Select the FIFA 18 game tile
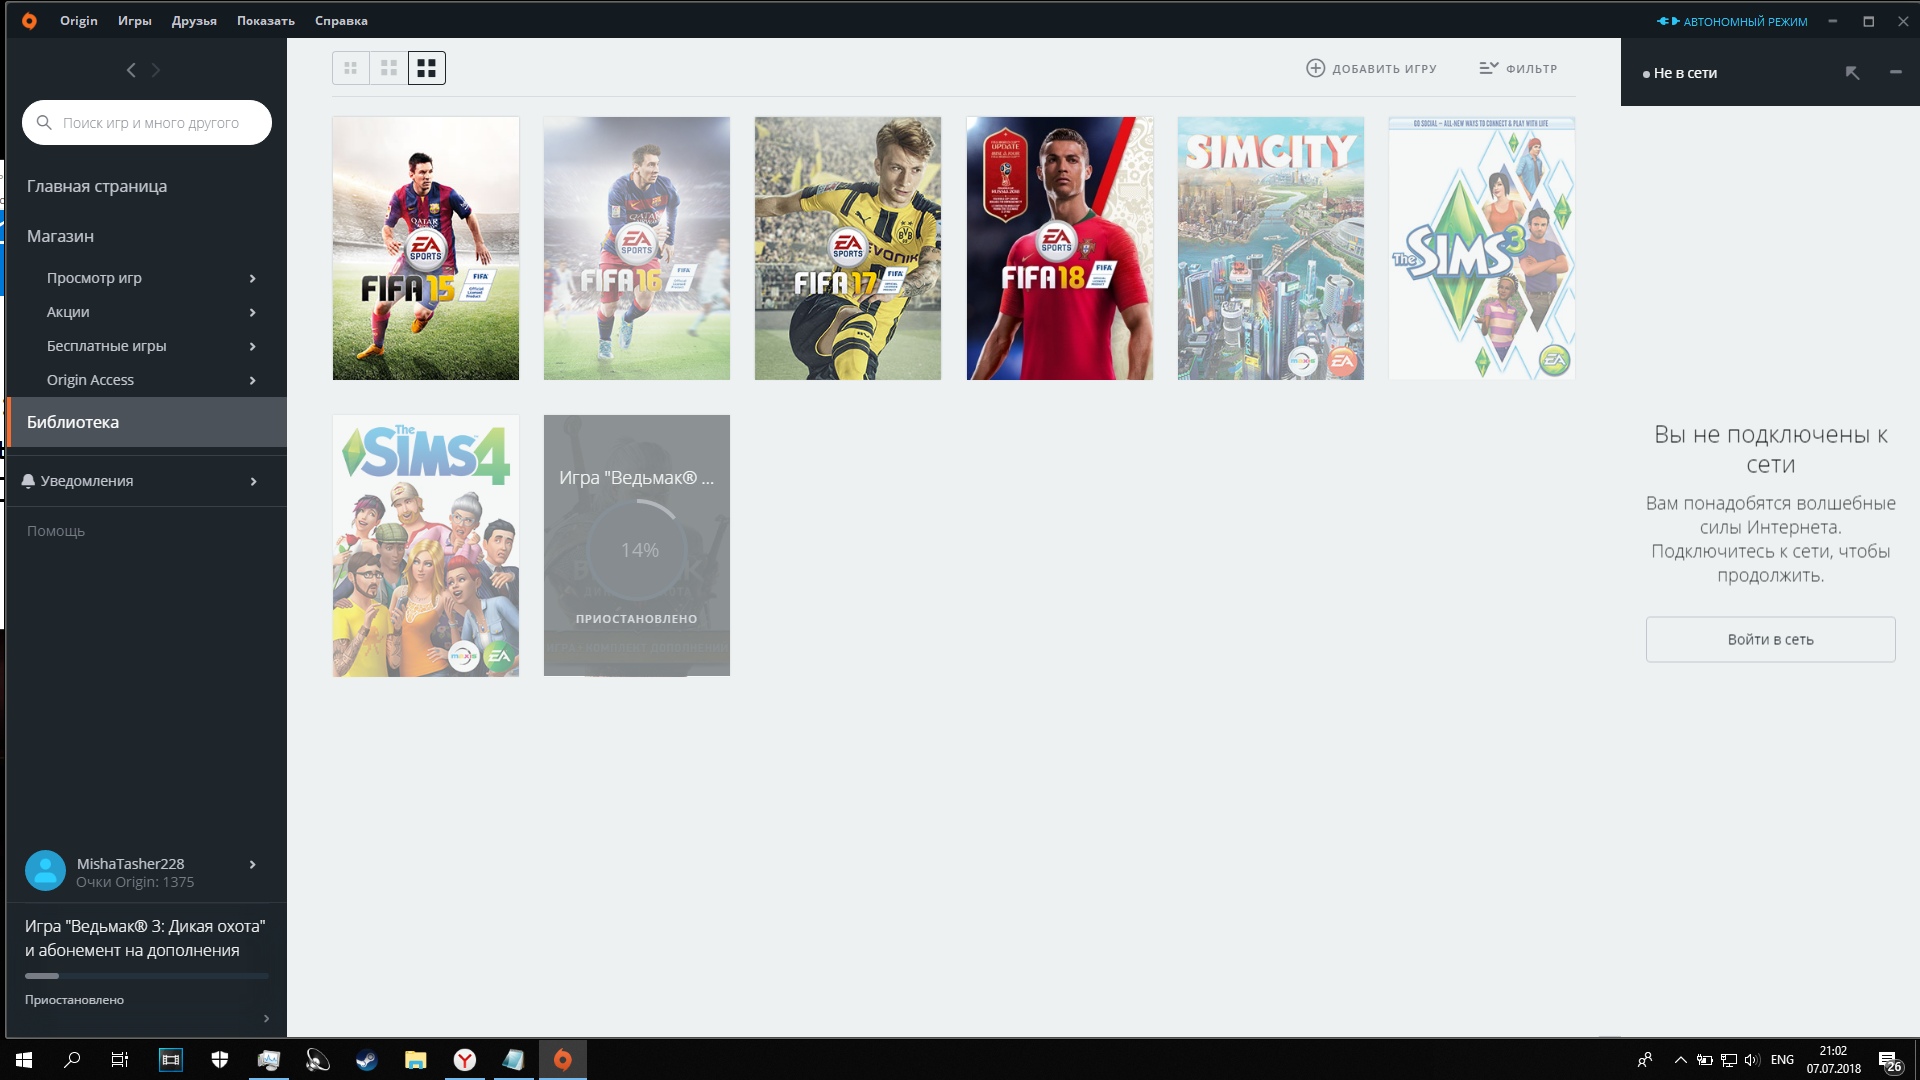The height and width of the screenshot is (1080, 1920). (x=1060, y=248)
